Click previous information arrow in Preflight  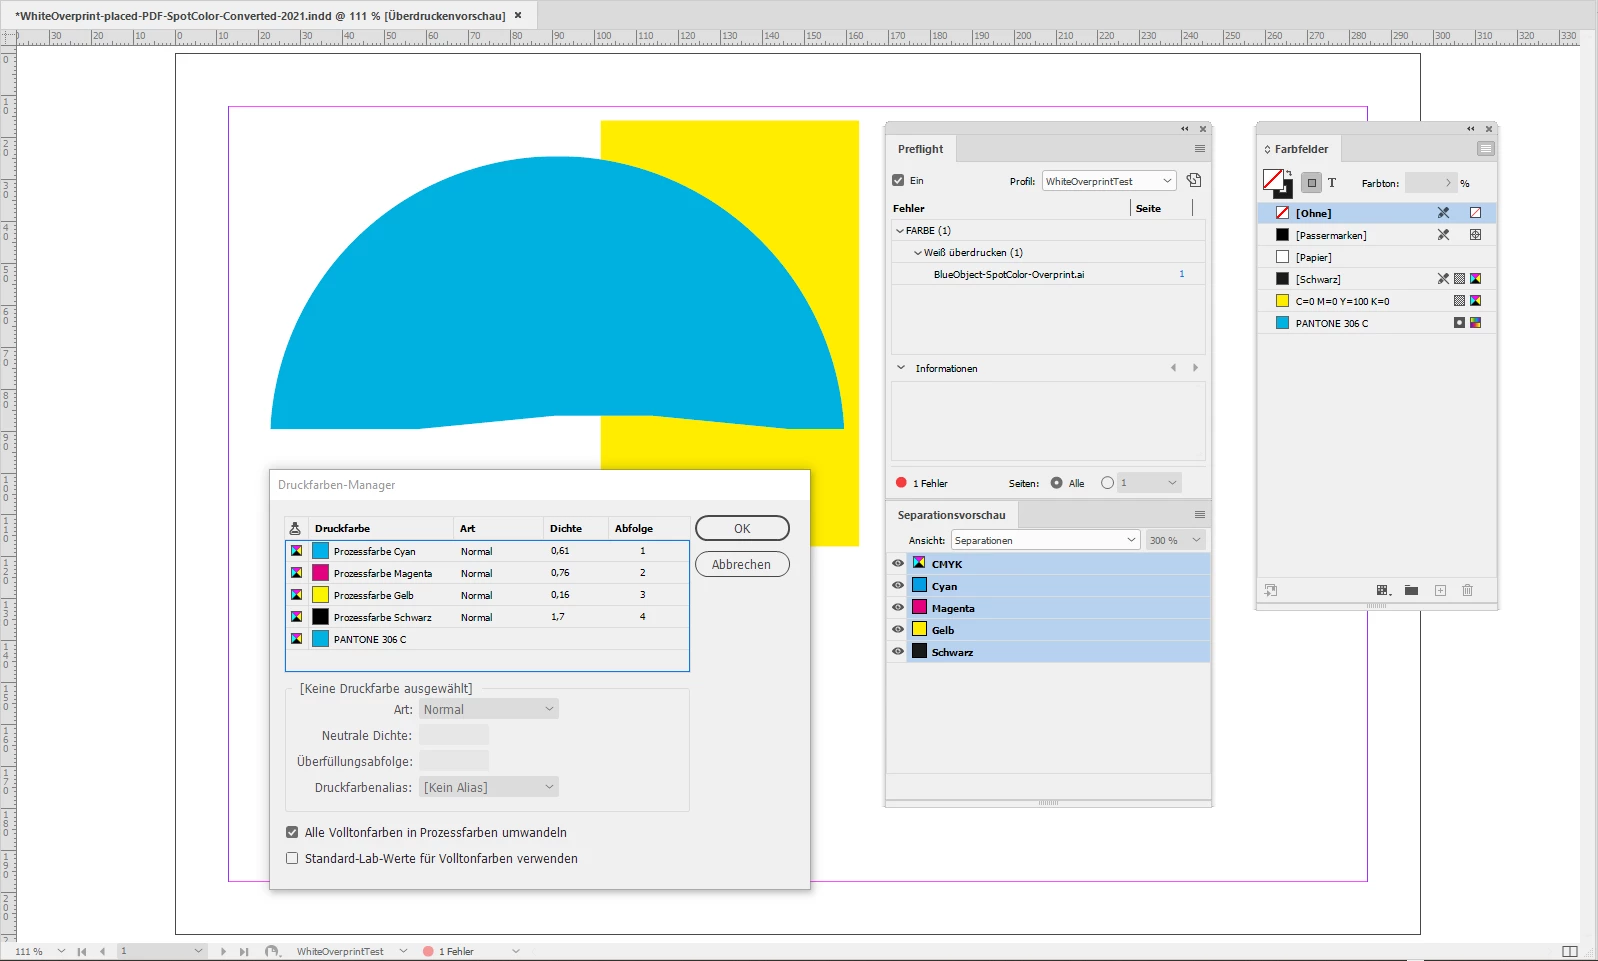(x=1174, y=368)
